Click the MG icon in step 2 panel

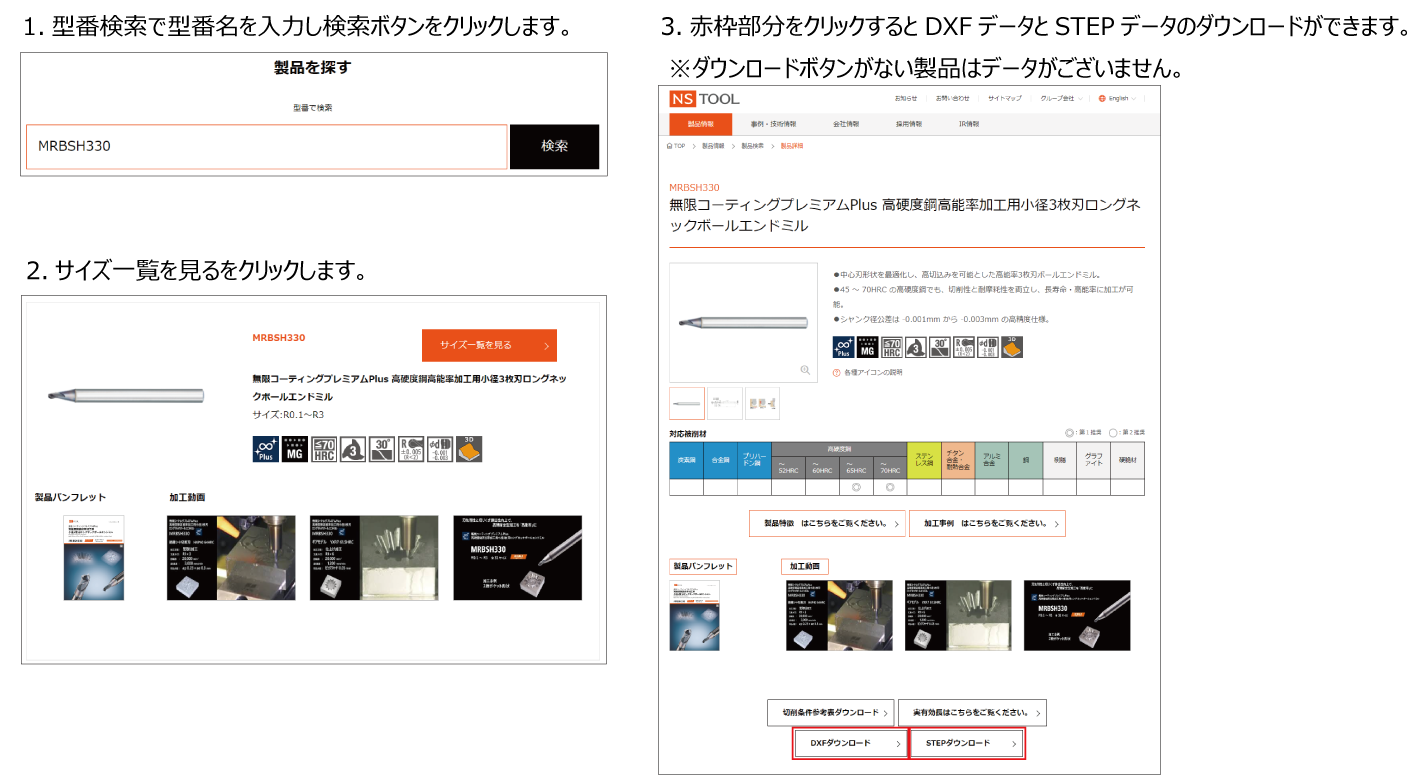294,449
